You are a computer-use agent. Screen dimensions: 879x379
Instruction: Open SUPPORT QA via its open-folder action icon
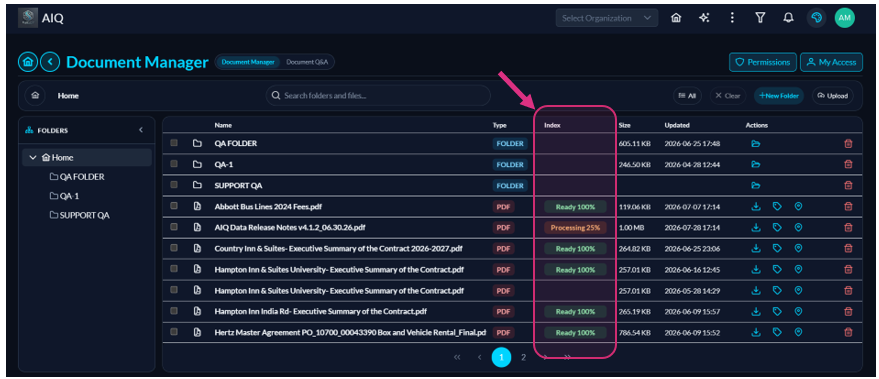point(756,186)
